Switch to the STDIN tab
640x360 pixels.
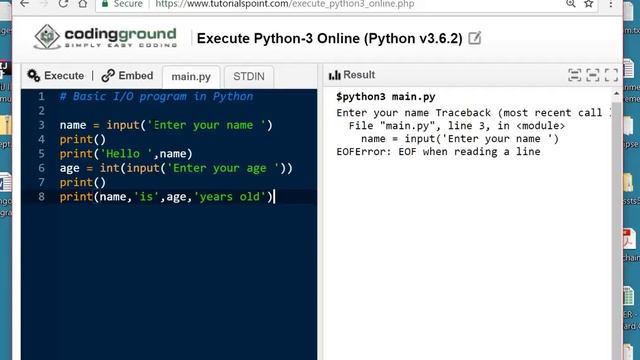(x=249, y=77)
